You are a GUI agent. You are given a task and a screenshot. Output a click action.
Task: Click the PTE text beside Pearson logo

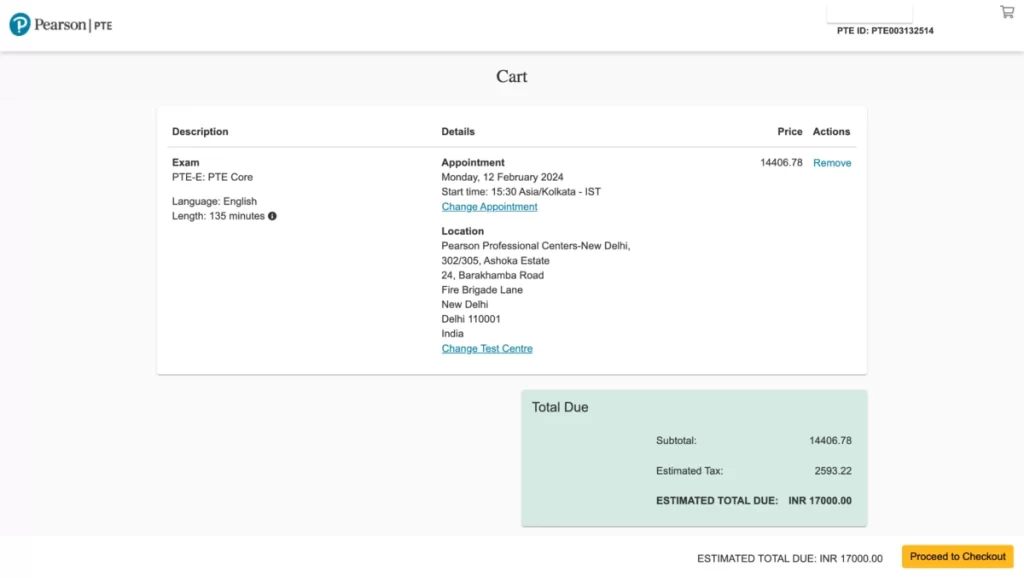click(x=103, y=26)
